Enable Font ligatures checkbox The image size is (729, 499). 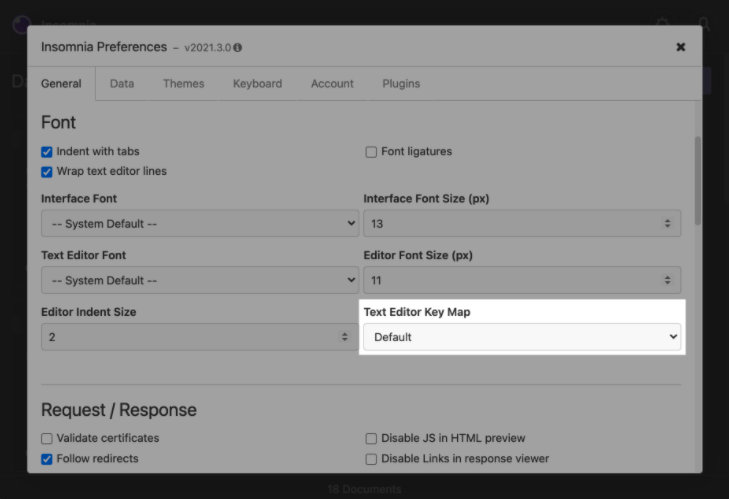[x=371, y=152]
